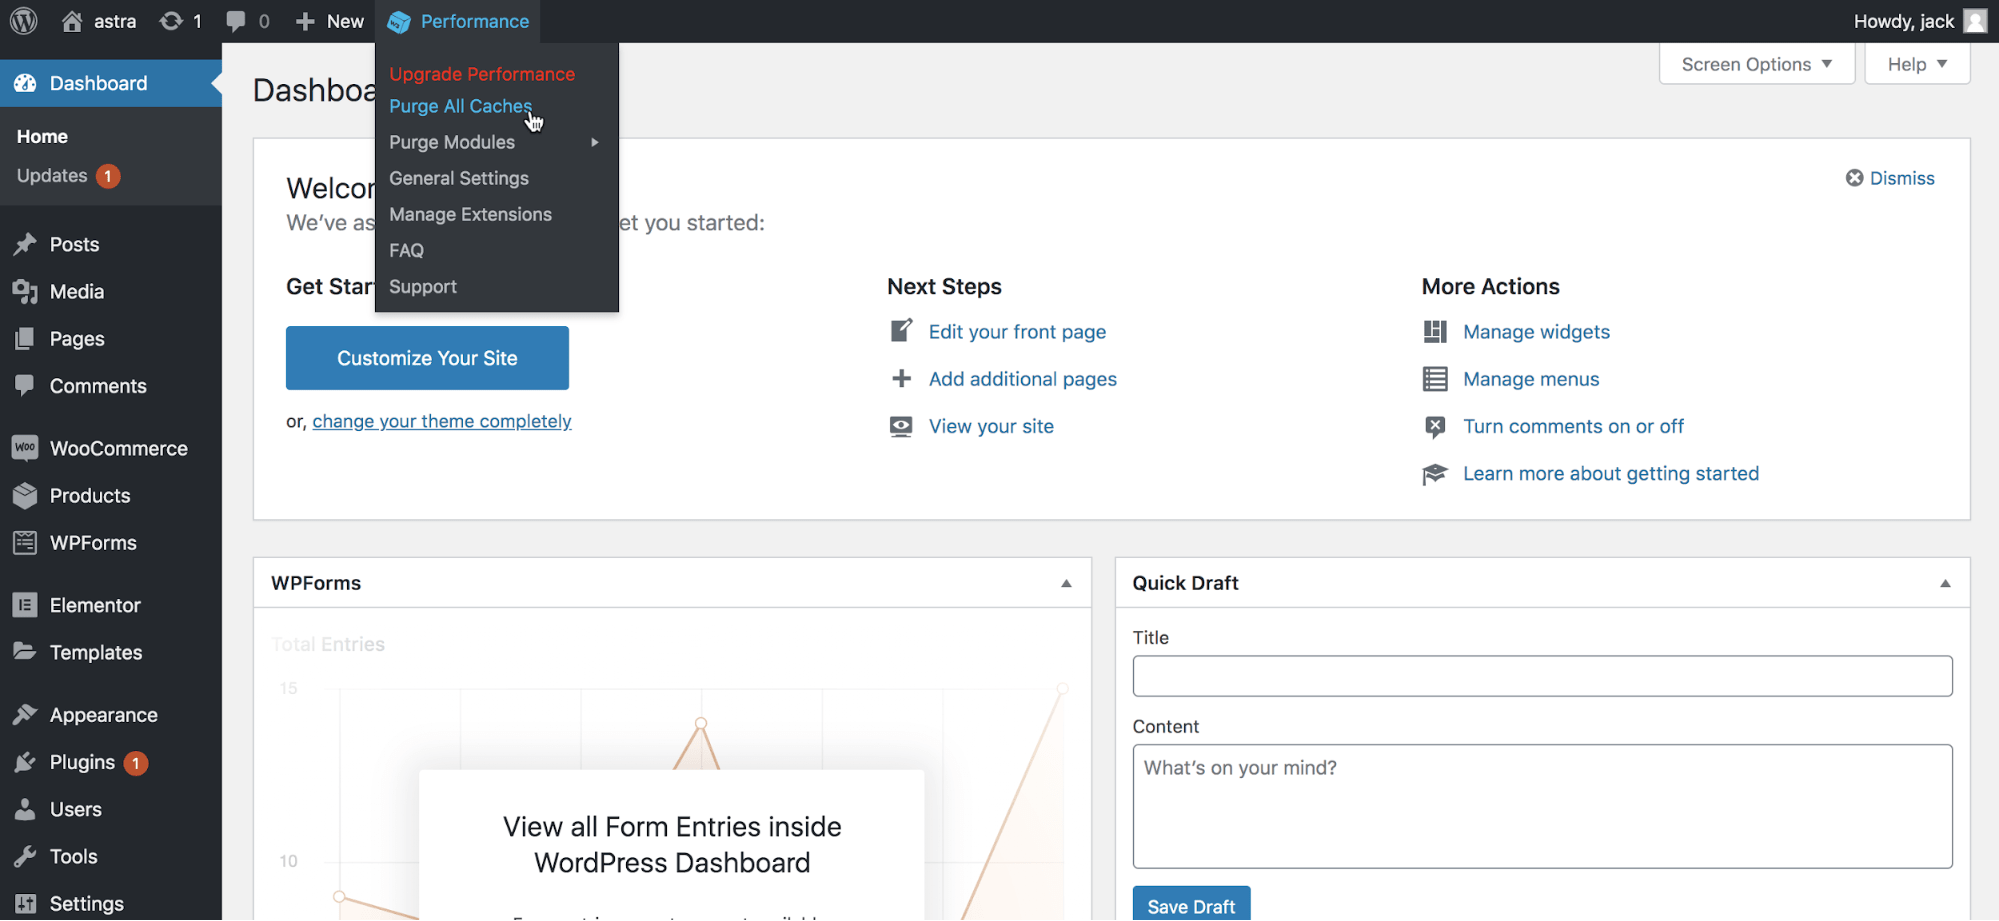Open Manage widgets link
This screenshot has height=921, width=1999.
click(1536, 331)
